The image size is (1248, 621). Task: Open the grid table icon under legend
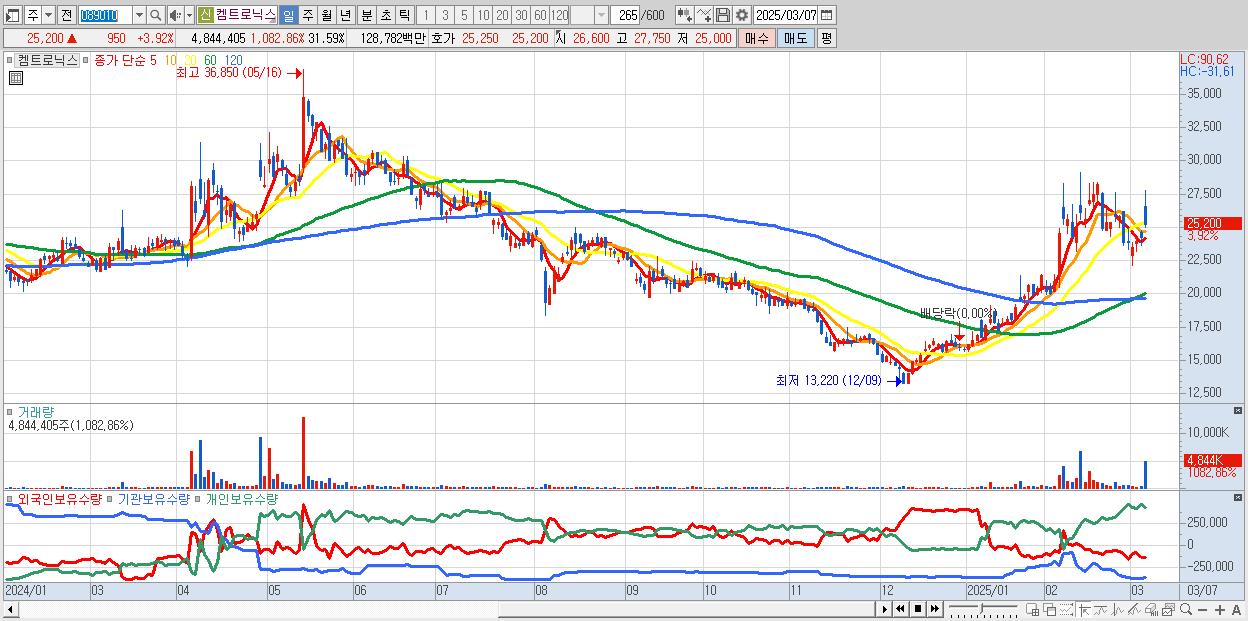tap(16, 79)
